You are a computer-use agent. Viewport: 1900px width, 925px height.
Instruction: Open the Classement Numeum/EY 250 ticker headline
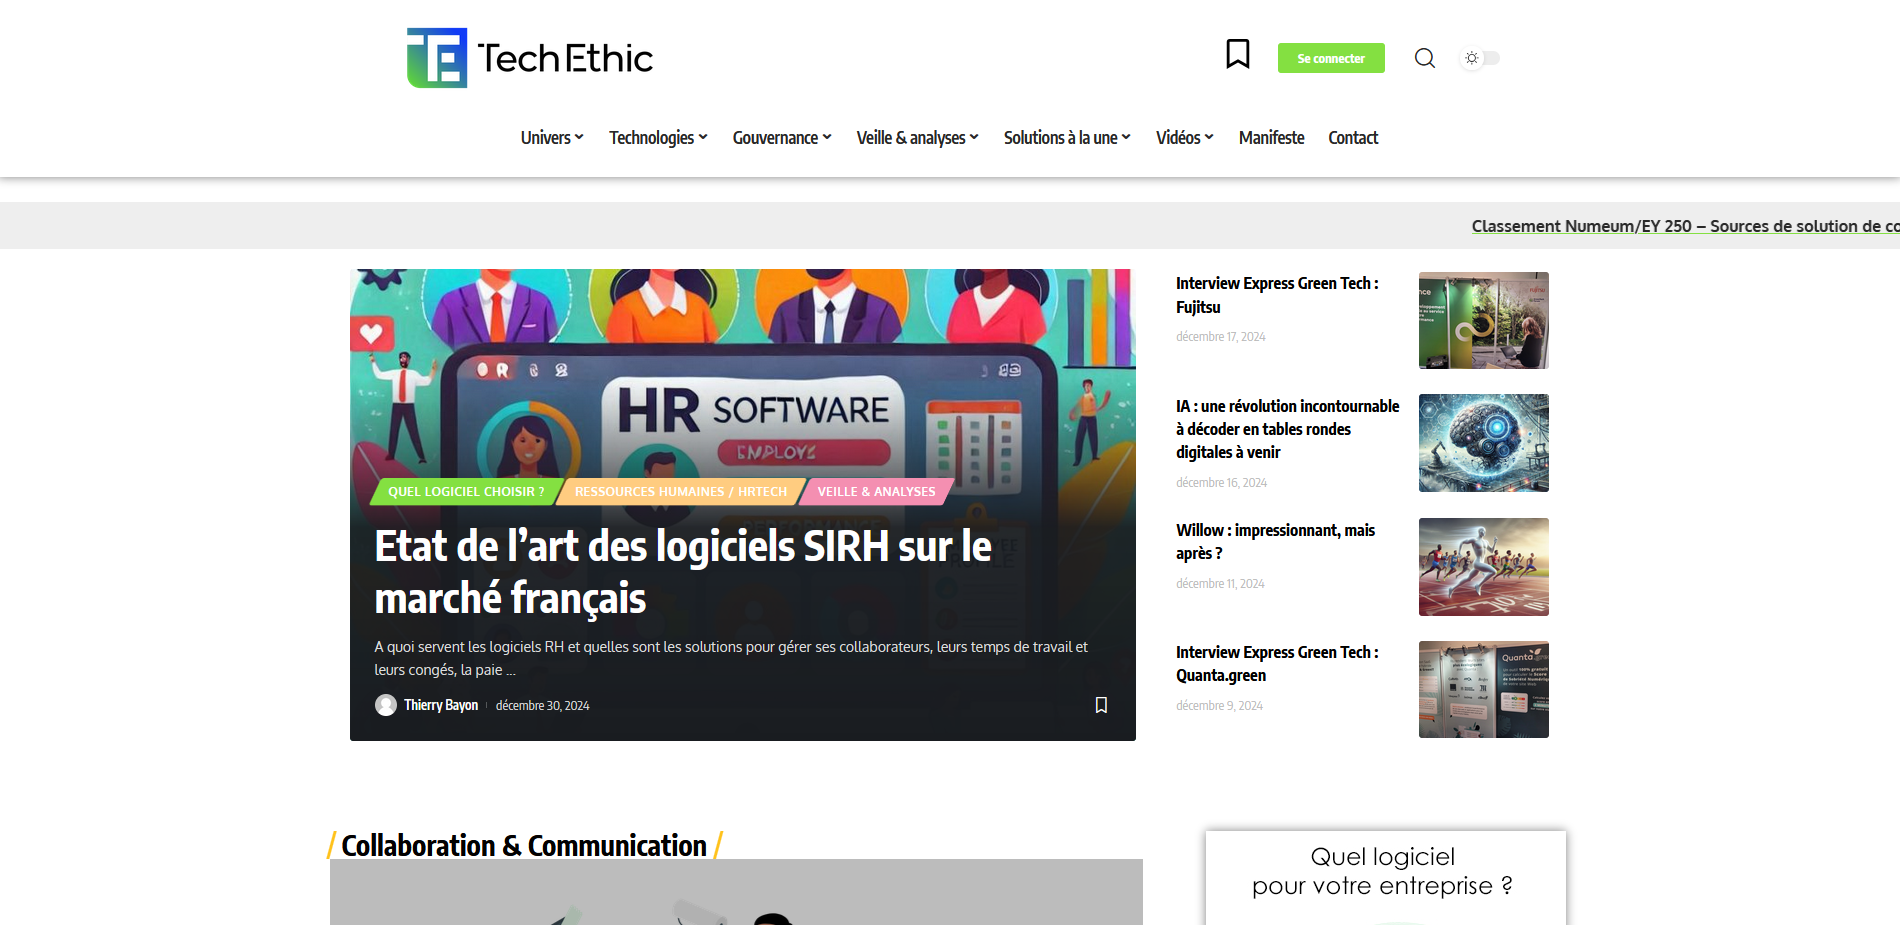pos(1685,226)
